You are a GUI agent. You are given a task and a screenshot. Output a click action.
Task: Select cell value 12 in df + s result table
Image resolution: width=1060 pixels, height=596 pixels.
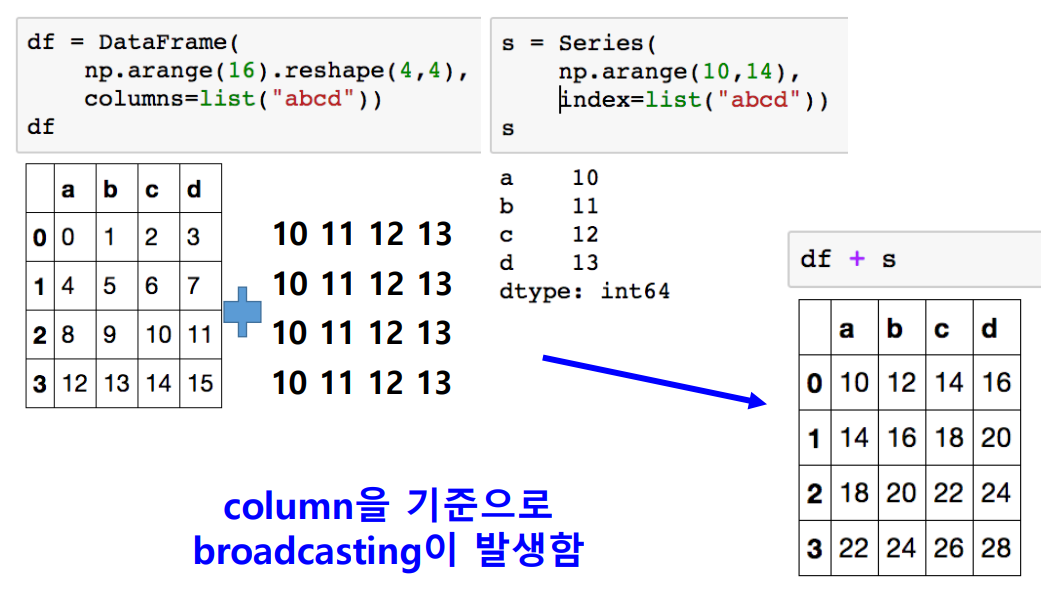pyautogui.click(x=901, y=382)
